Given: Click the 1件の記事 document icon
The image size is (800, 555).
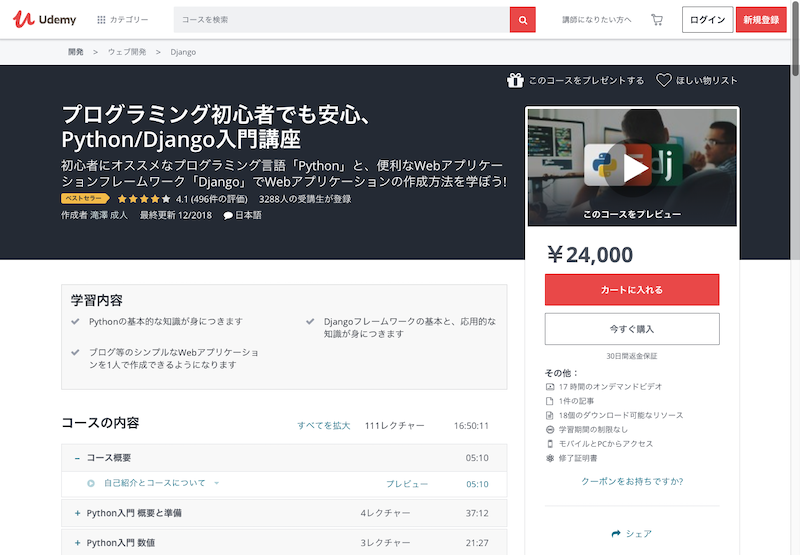Looking at the screenshot, I should [549, 401].
